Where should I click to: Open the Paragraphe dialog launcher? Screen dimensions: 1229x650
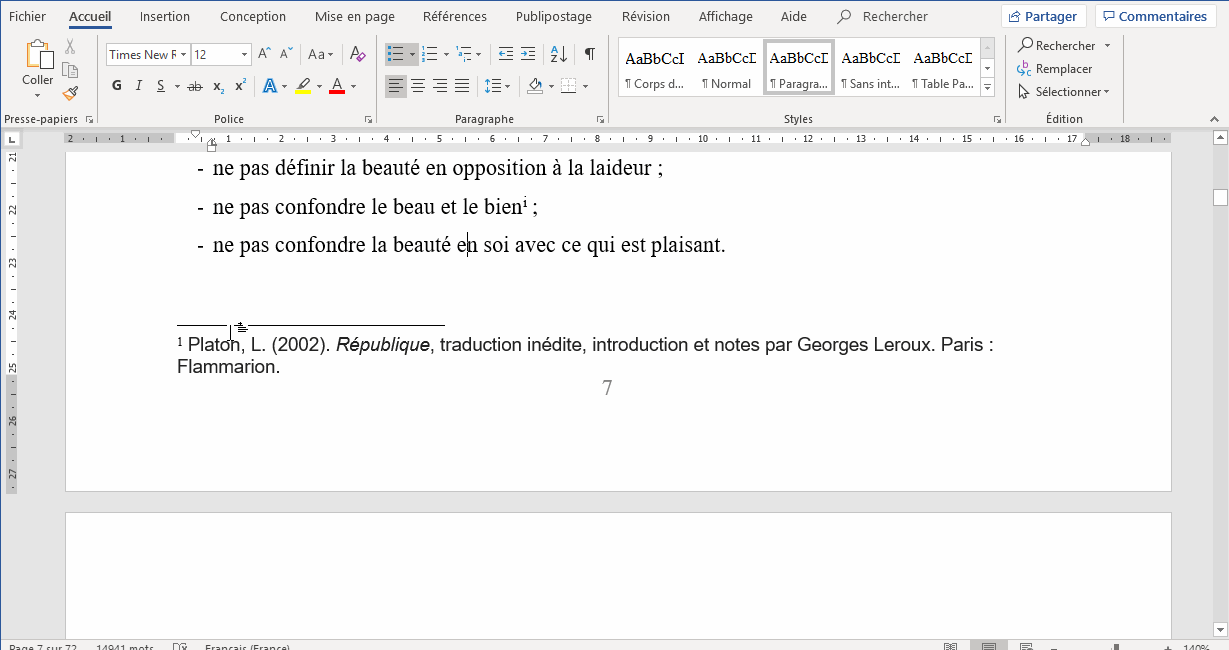(600, 119)
